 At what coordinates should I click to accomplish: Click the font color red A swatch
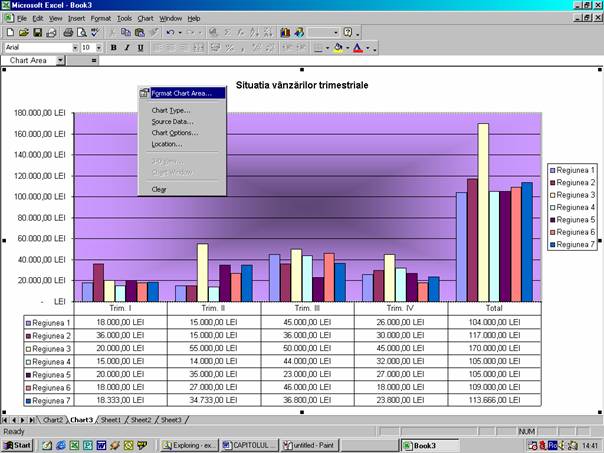click(357, 47)
